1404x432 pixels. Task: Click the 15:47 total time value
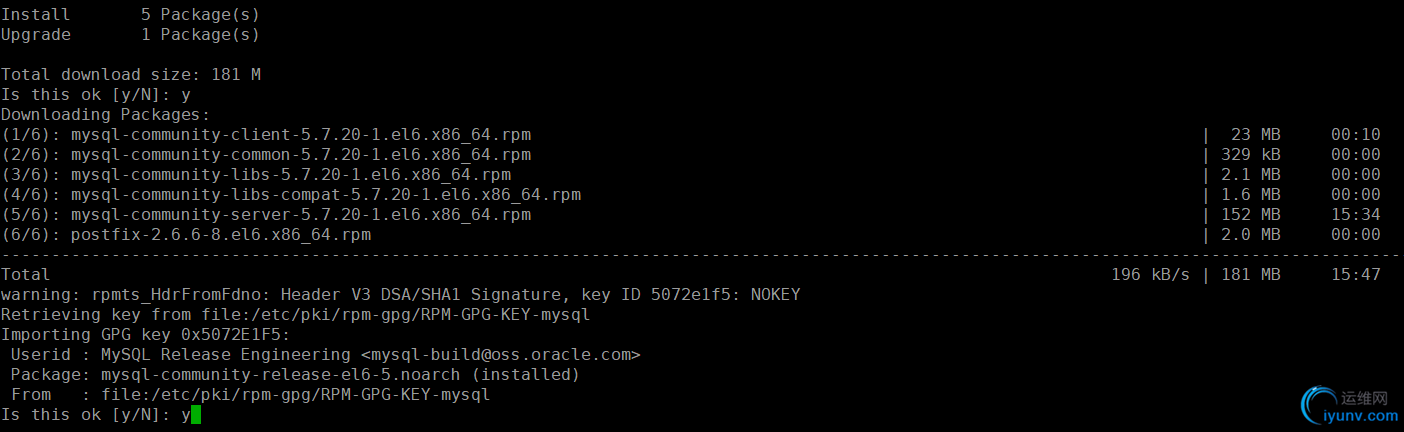[1356, 275]
